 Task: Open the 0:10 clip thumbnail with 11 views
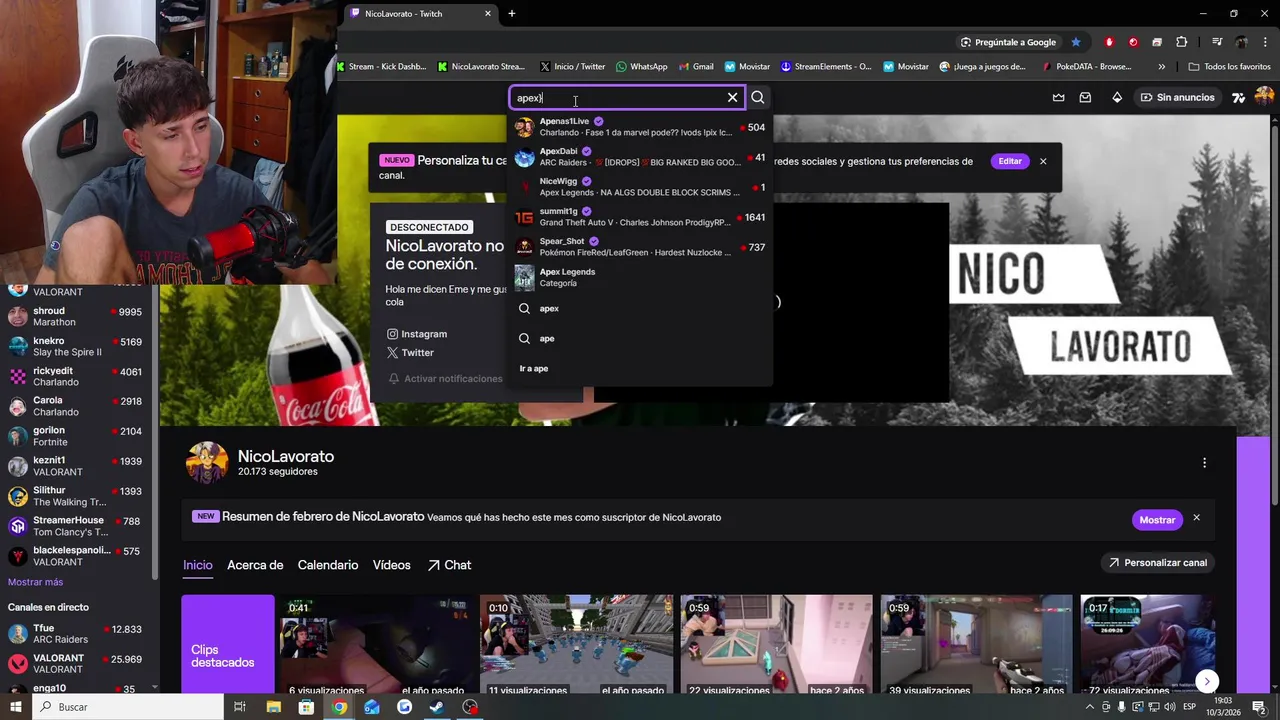[x=577, y=644]
